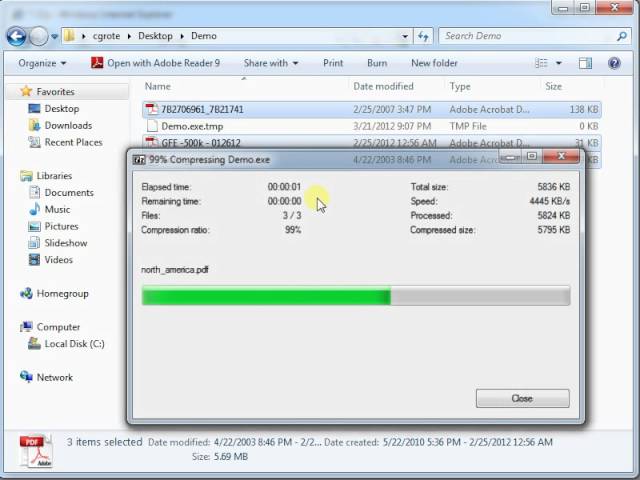The height and width of the screenshot is (480, 640).
Task: Sort files by Date modified column
Action: pyautogui.click(x=383, y=87)
